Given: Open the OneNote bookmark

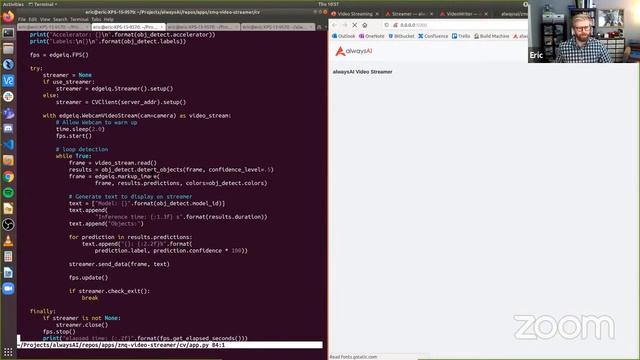Looking at the screenshot, I should (372, 36).
